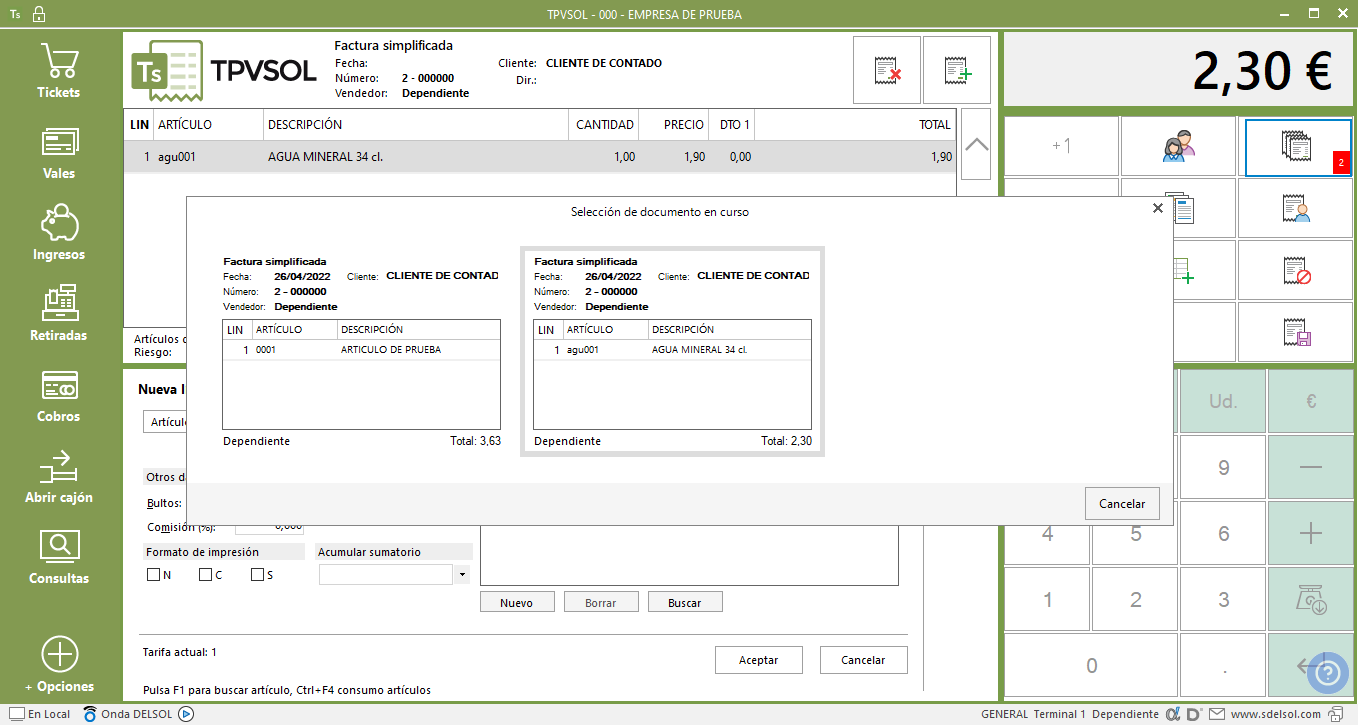Click Cancelar in document selection dialog
Screen dimensions: 1358x725
(x=1122, y=504)
